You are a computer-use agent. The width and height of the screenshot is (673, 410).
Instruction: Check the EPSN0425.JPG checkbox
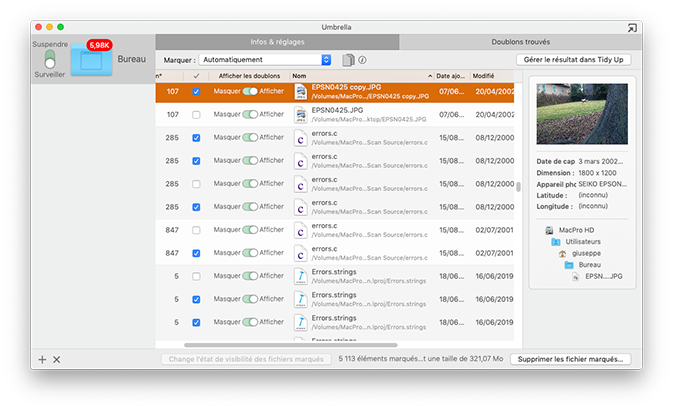pos(196,115)
